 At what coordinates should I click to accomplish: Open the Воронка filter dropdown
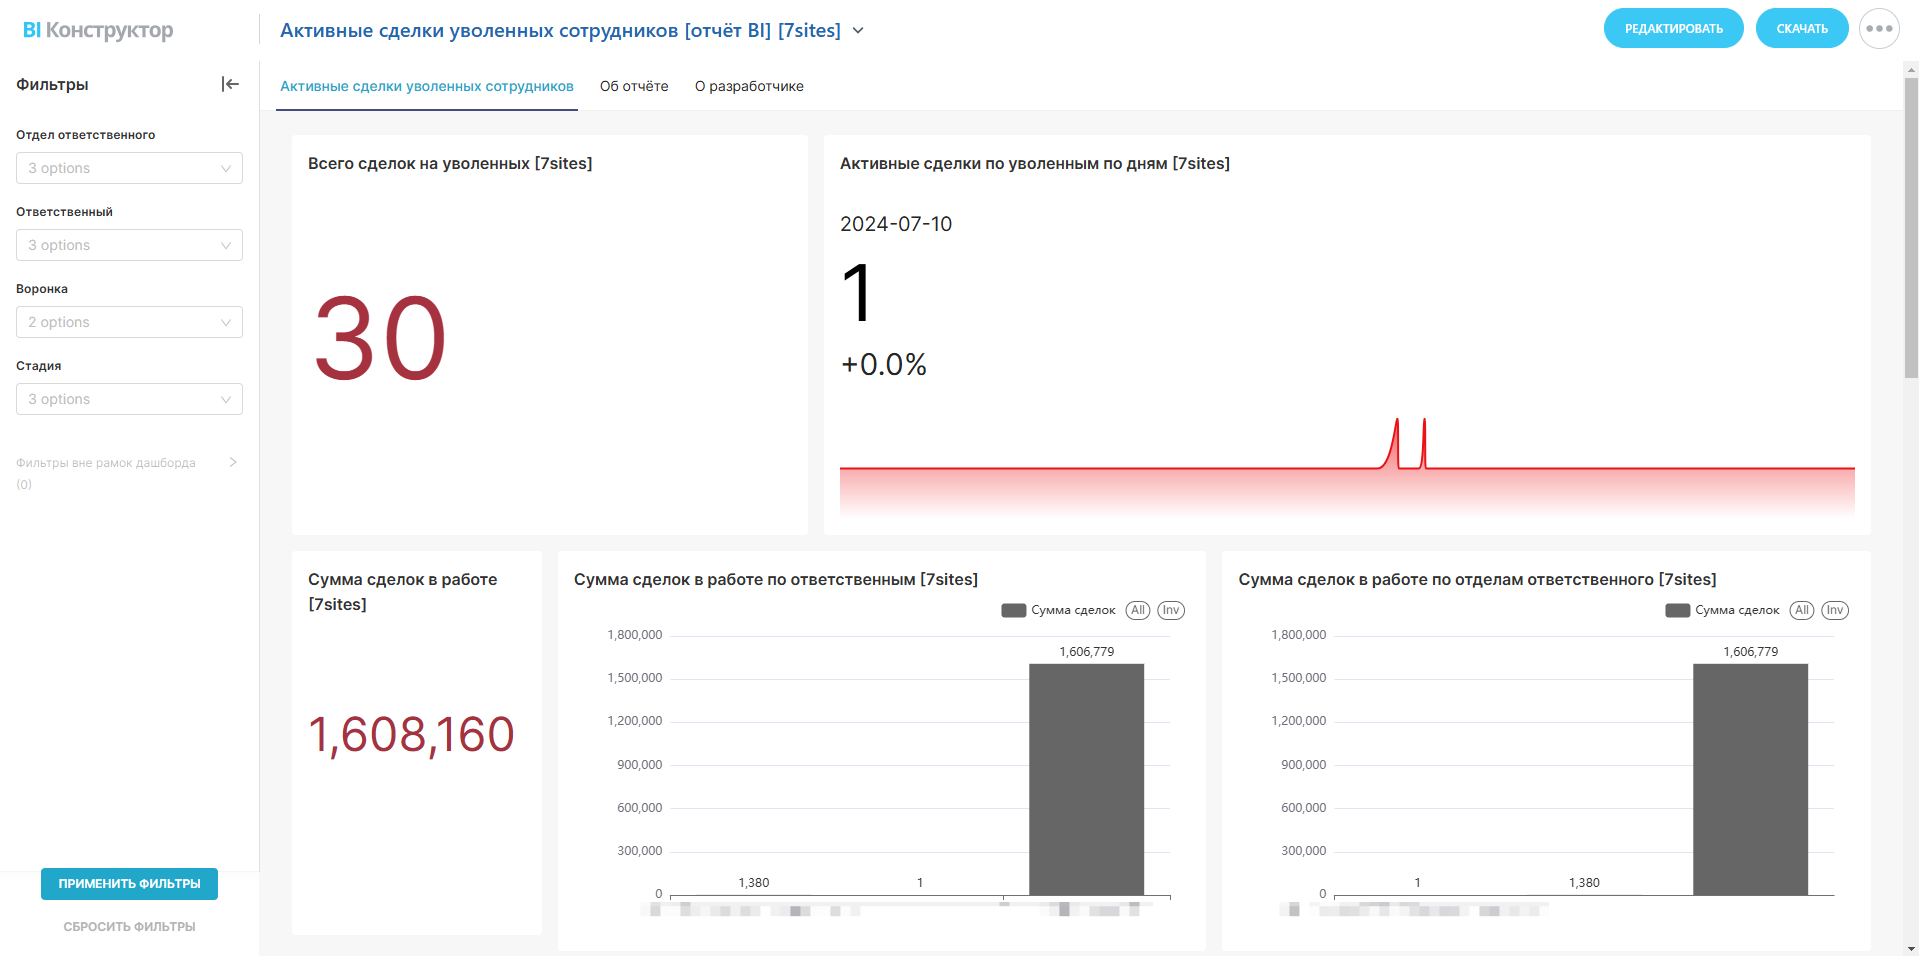coord(129,322)
